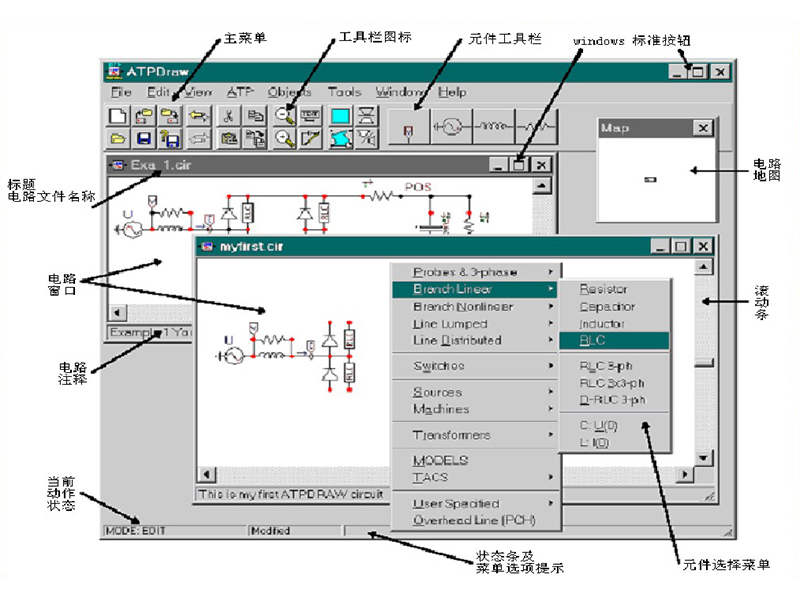The width and height of the screenshot is (800, 600).
Task: Click the cyan polygon select icon
Action: click(340, 138)
